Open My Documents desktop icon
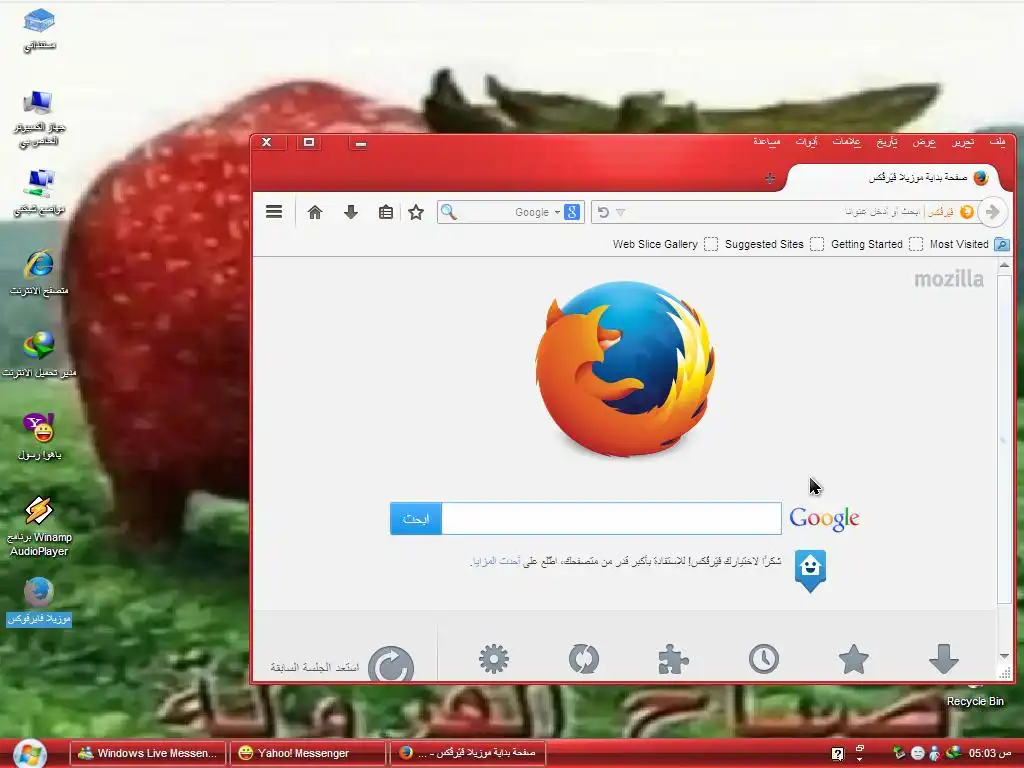This screenshot has height=768, width=1024. pyautogui.click(x=39, y=29)
